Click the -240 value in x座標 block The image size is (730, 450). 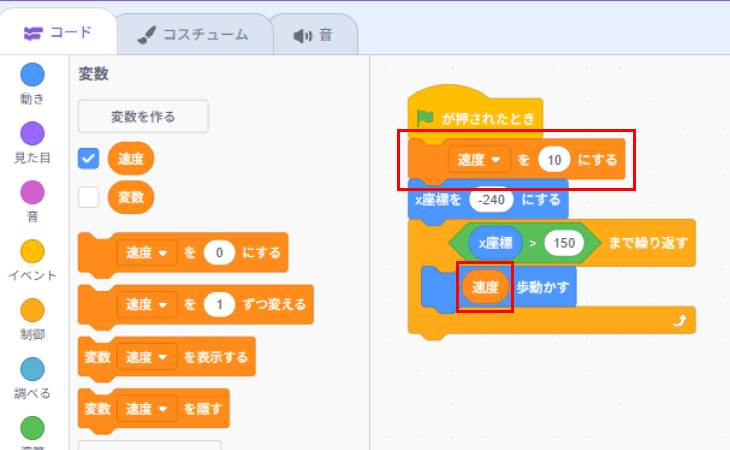pyautogui.click(x=491, y=200)
